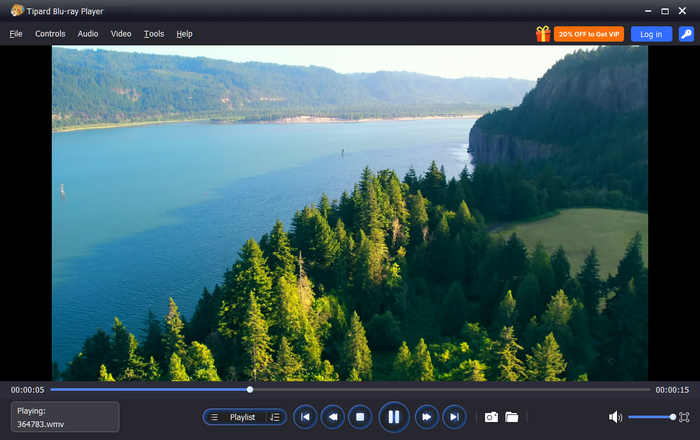700x440 pixels.
Task: Click the playlist sort order icon
Action: (x=275, y=417)
